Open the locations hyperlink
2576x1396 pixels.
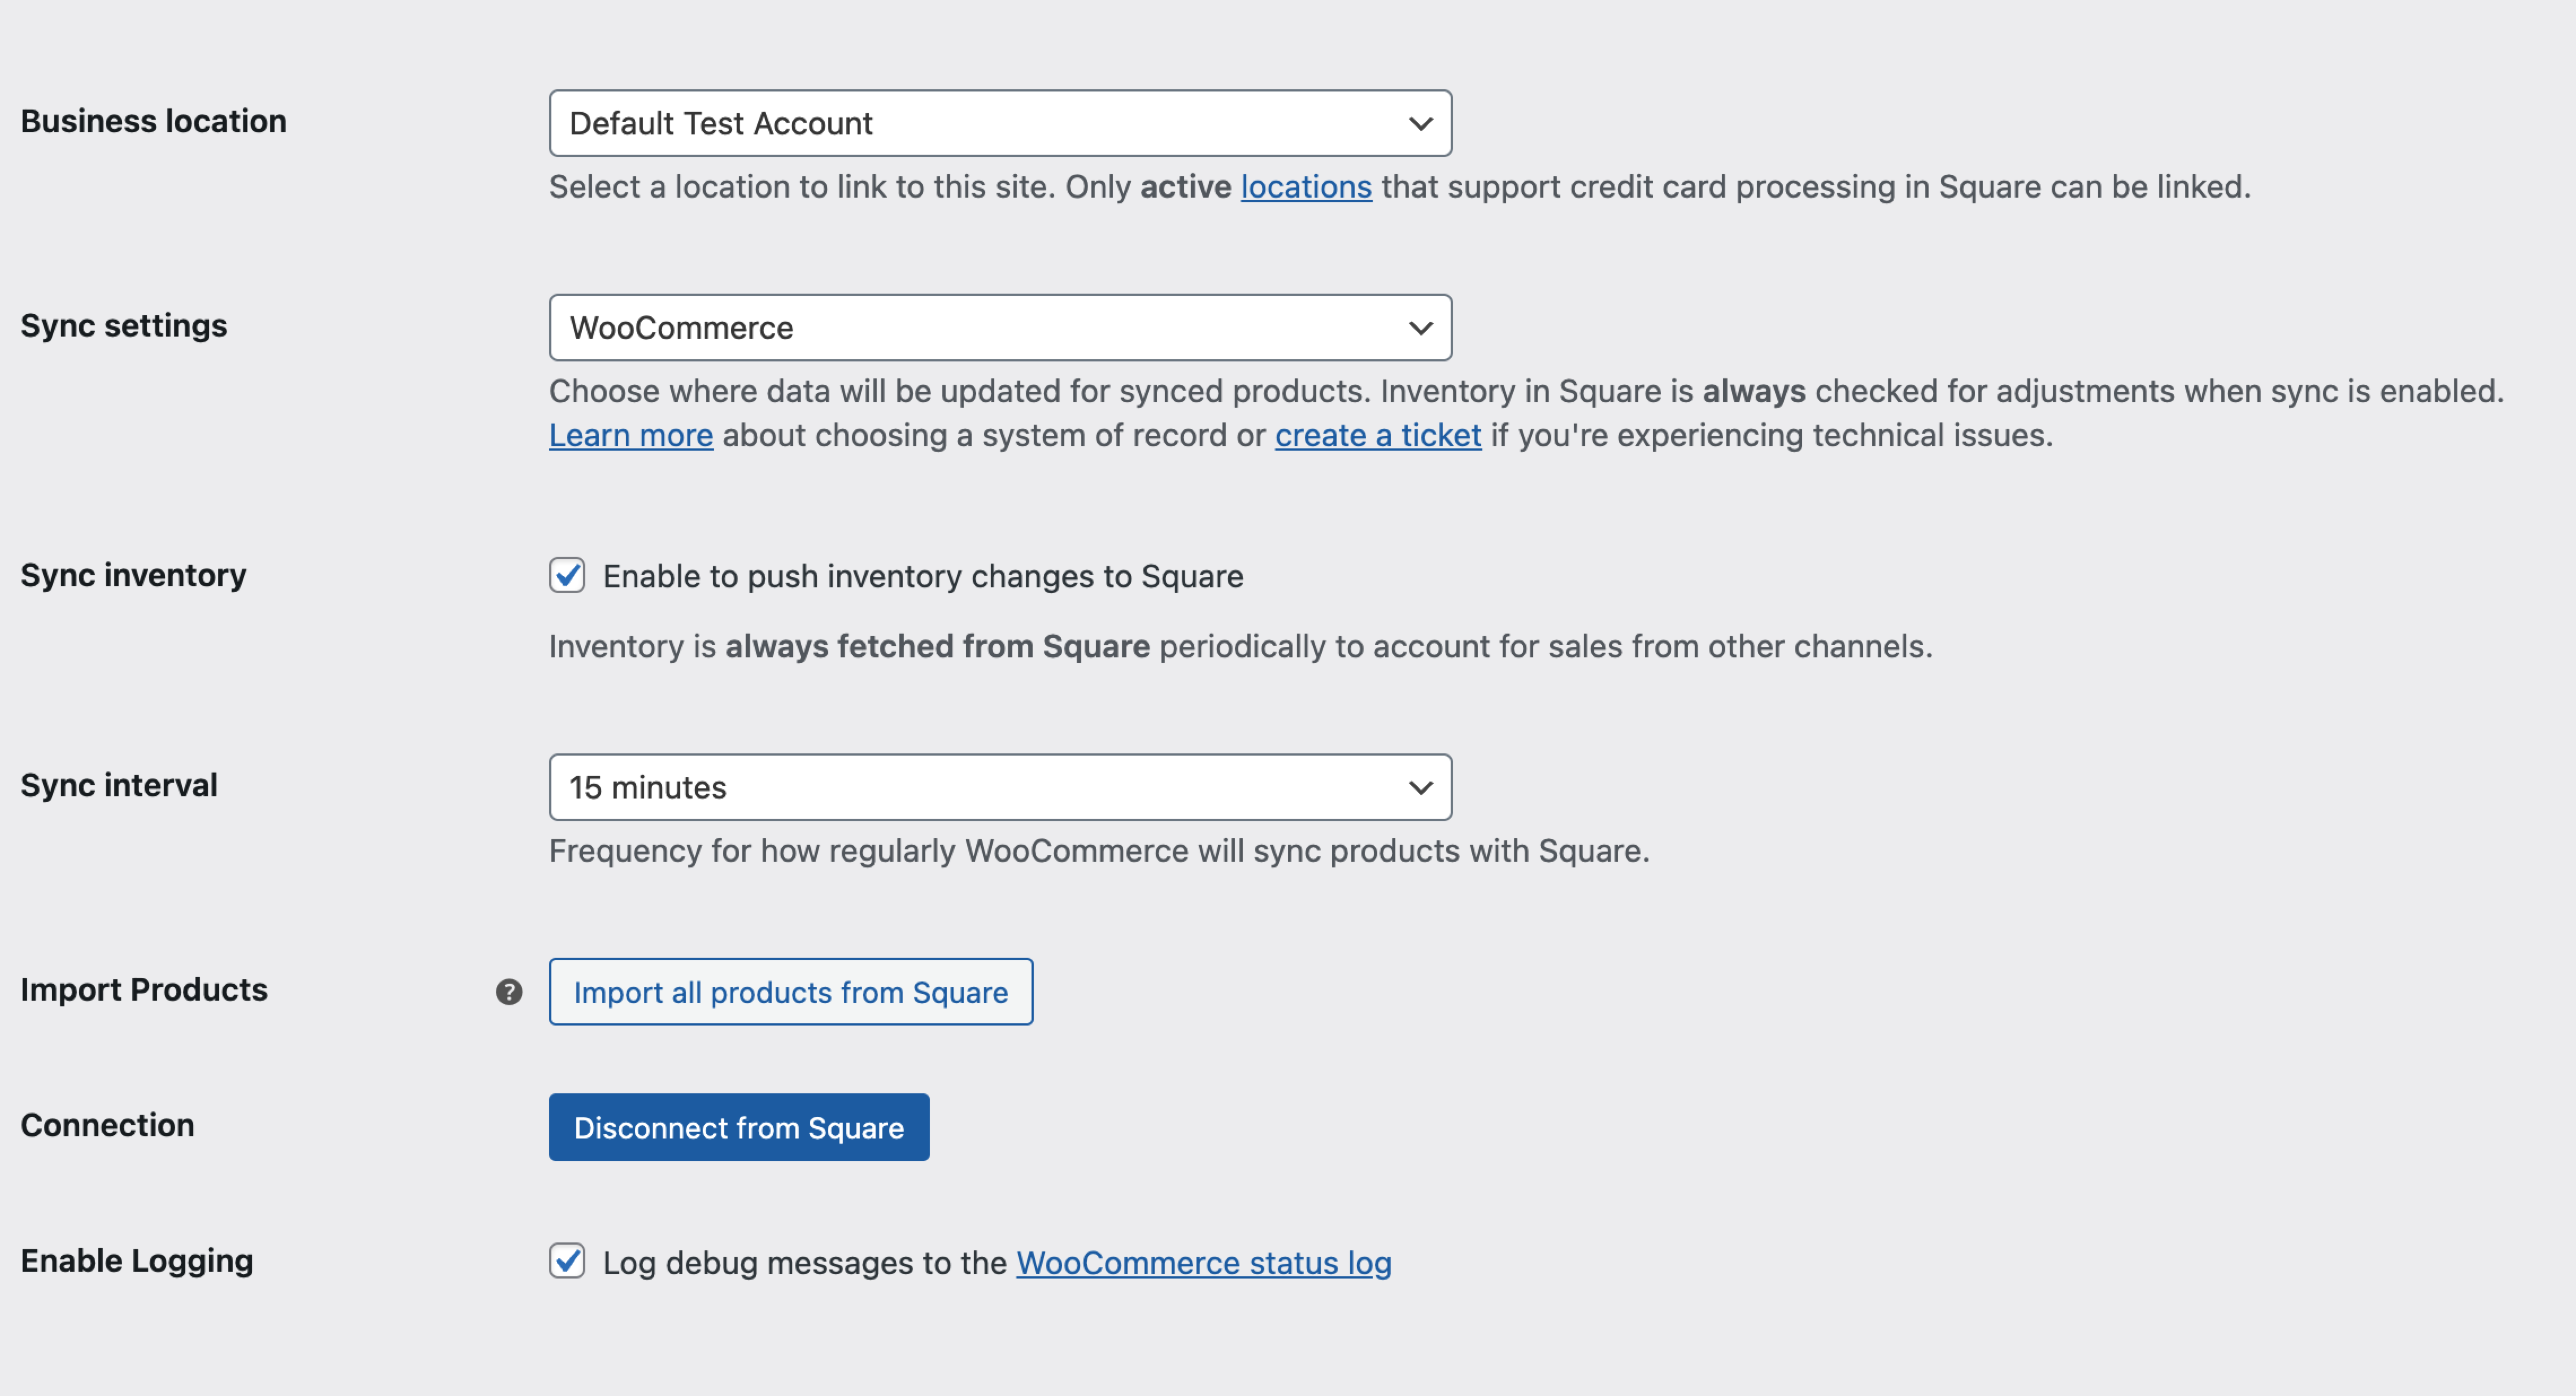(1305, 186)
